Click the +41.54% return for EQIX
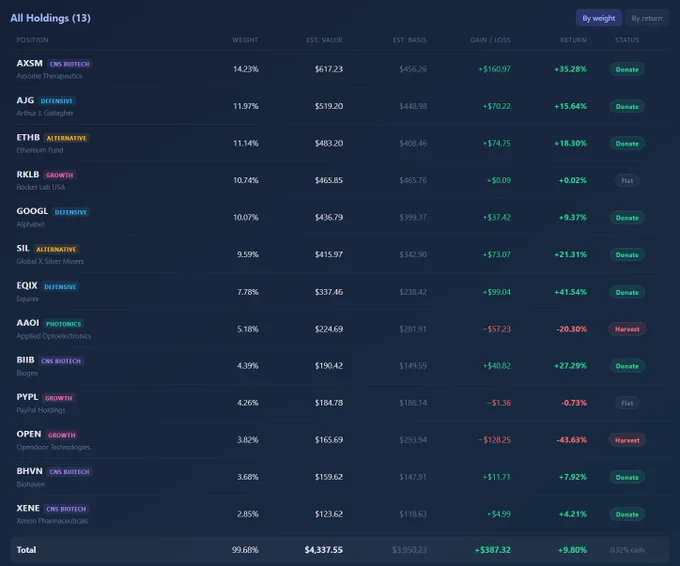The image size is (680, 566). coord(570,292)
